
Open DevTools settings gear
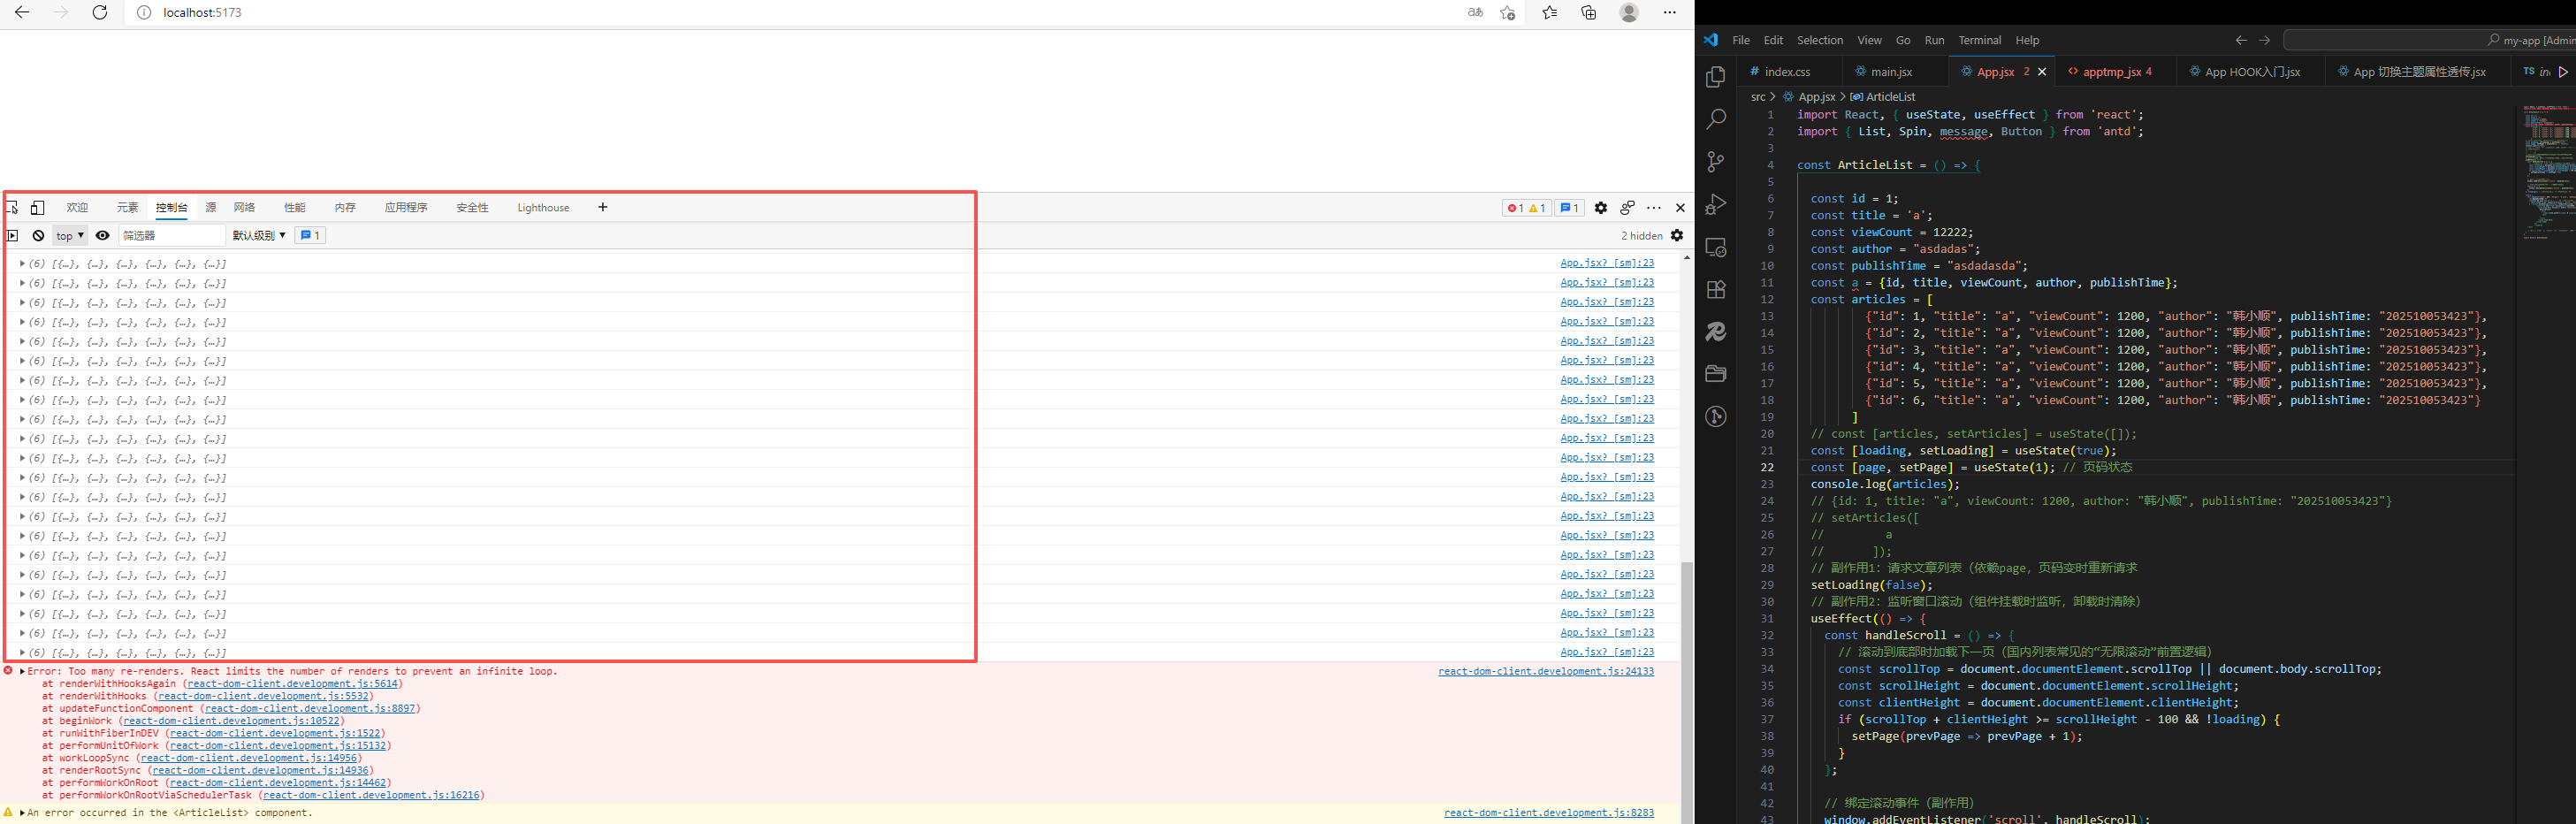(x=1601, y=208)
